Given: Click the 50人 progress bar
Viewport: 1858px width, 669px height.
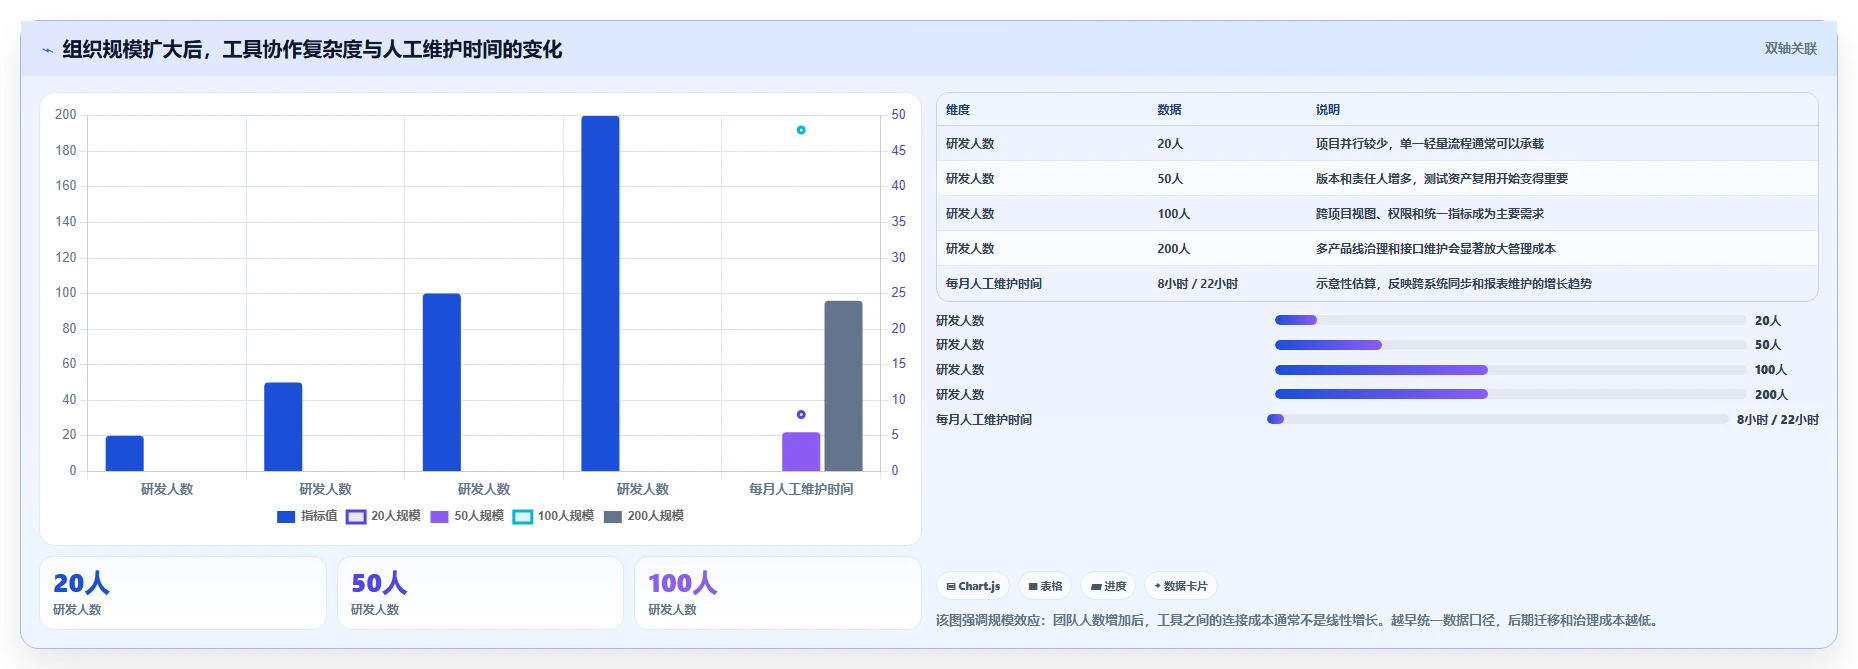Looking at the screenshot, I should (x=1510, y=345).
